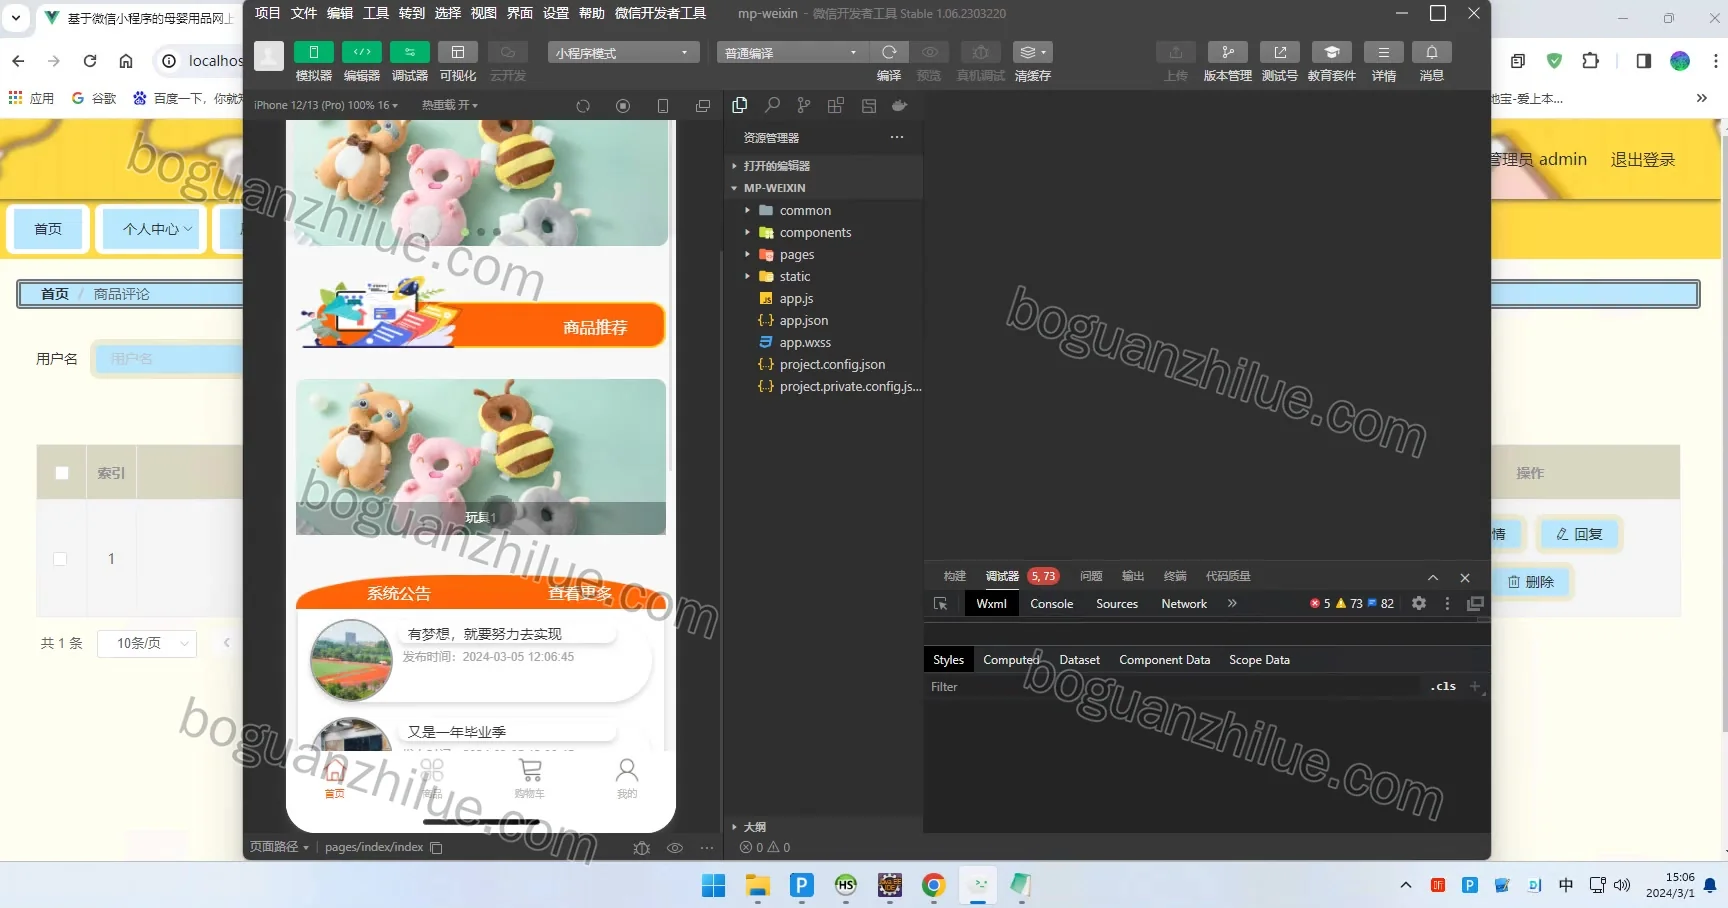Open the search magnifier in sidebar

tap(772, 105)
